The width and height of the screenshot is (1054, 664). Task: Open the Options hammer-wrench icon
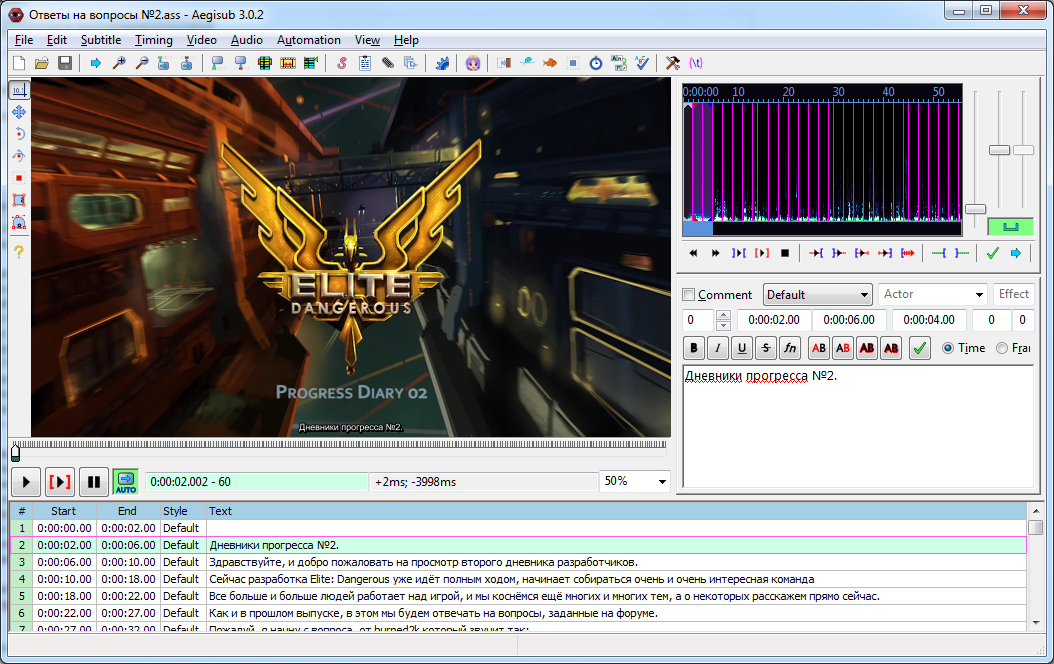672,63
